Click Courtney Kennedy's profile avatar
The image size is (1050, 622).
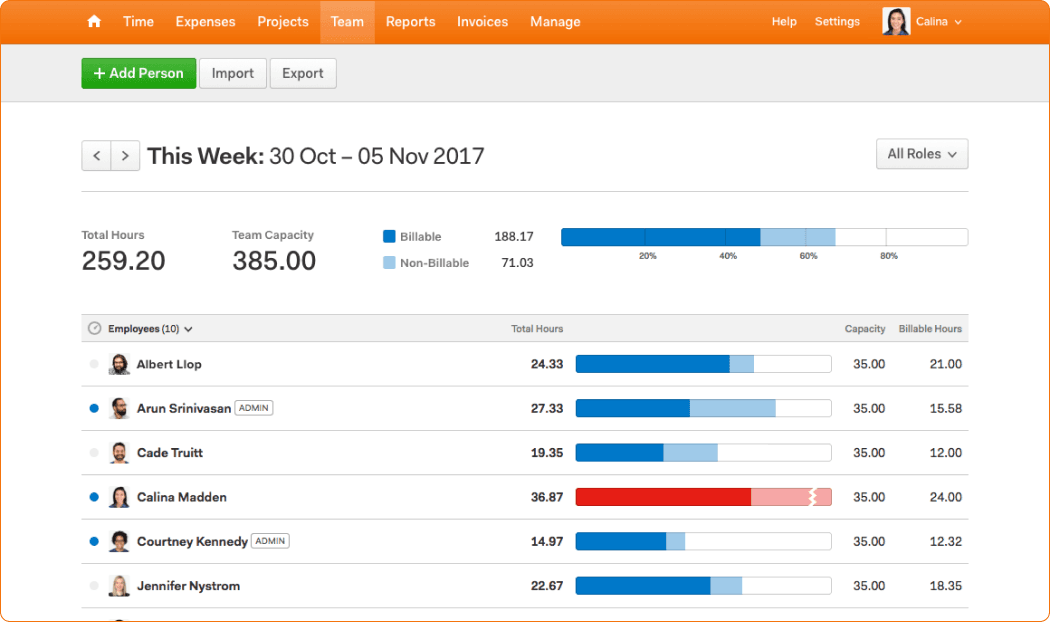pos(119,541)
